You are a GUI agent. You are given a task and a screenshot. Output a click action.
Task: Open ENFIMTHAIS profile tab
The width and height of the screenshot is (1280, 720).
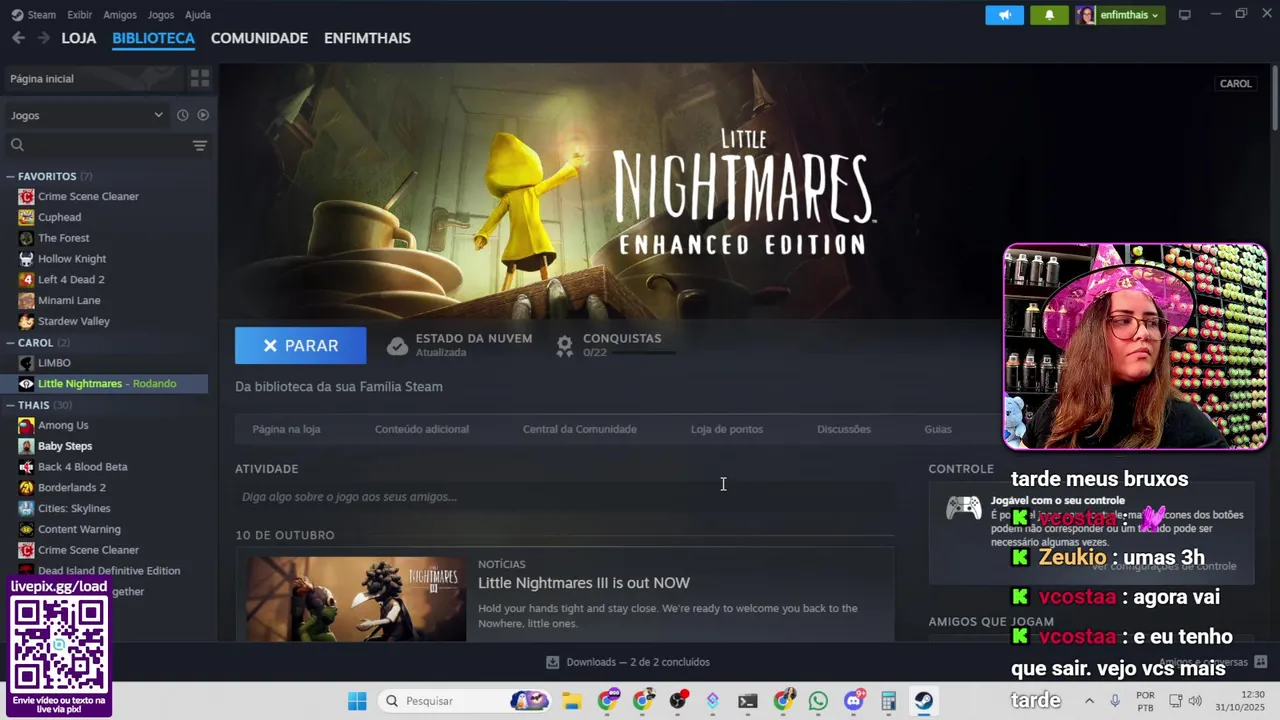367,38
